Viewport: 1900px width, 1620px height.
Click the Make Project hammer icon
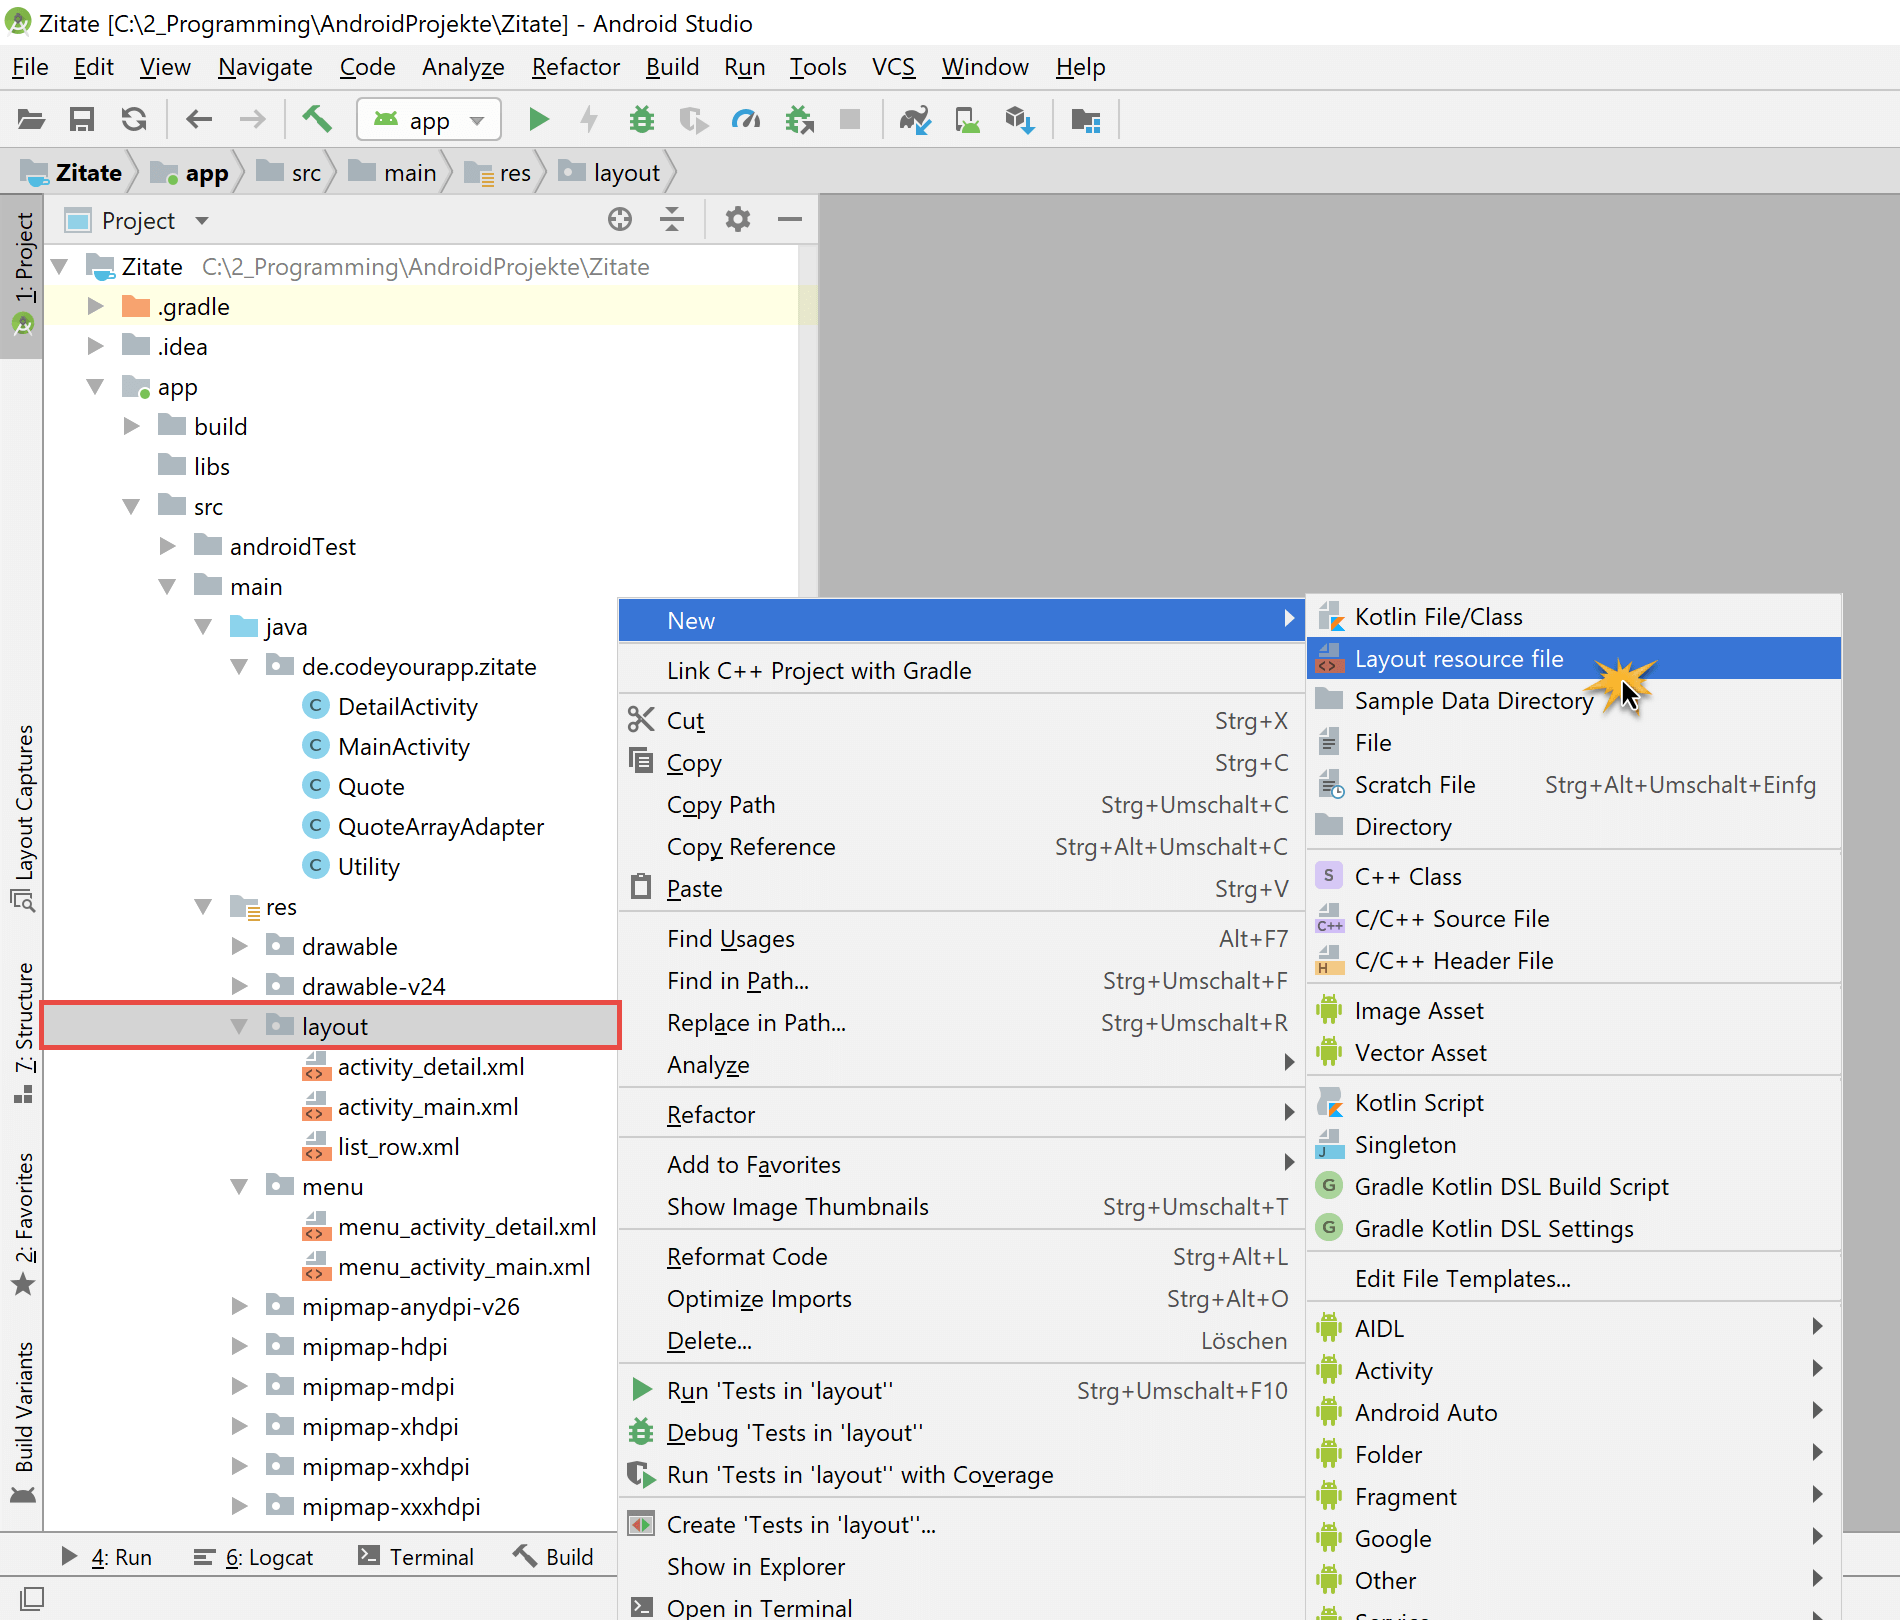click(317, 120)
